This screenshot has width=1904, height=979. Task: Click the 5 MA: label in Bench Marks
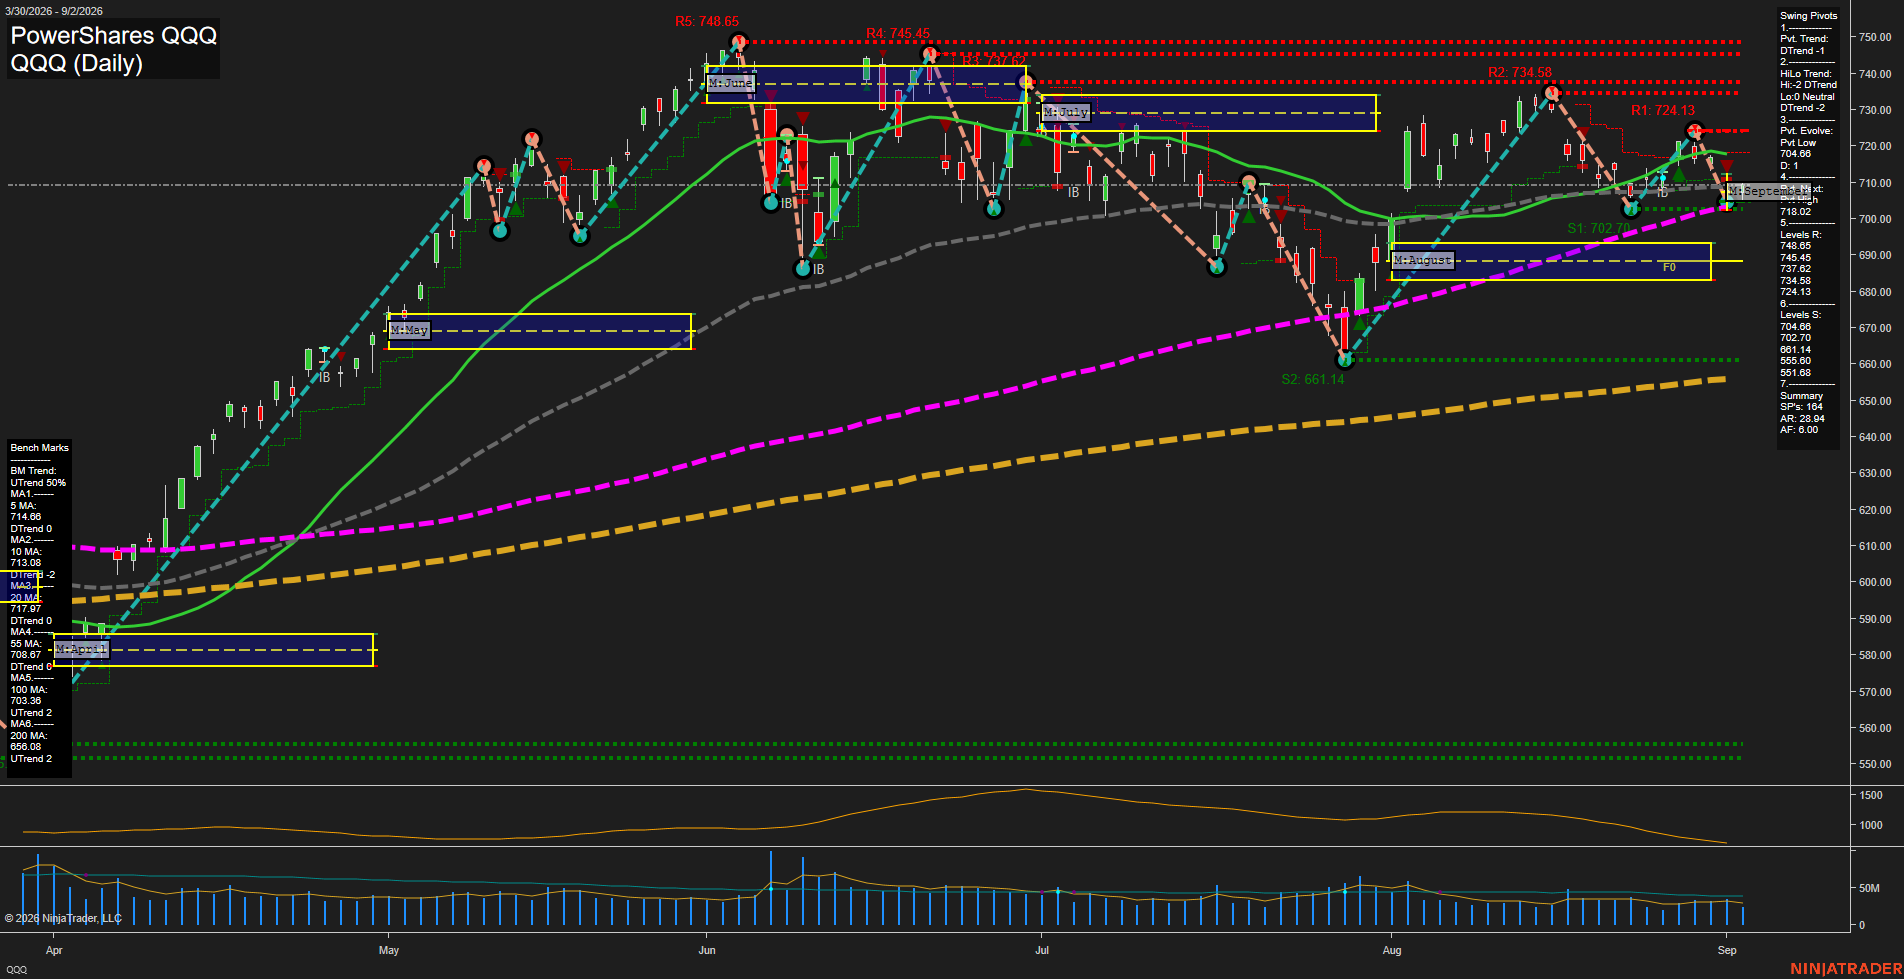[x=24, y=506]
